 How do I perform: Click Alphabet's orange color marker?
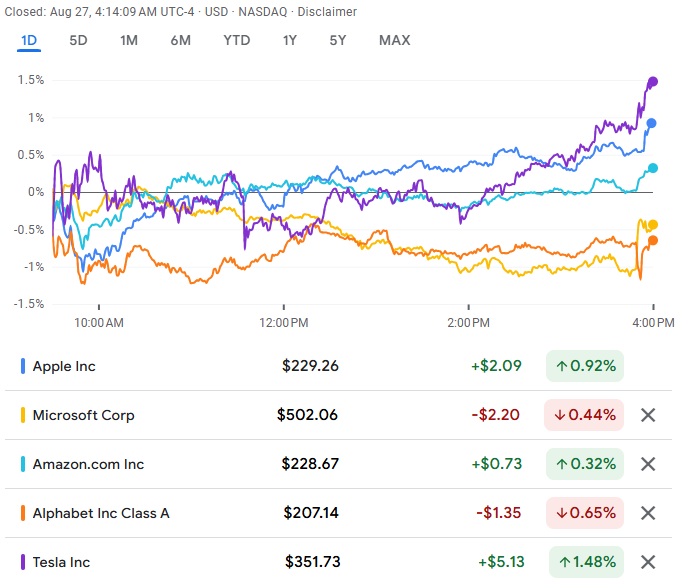point(23,513)
